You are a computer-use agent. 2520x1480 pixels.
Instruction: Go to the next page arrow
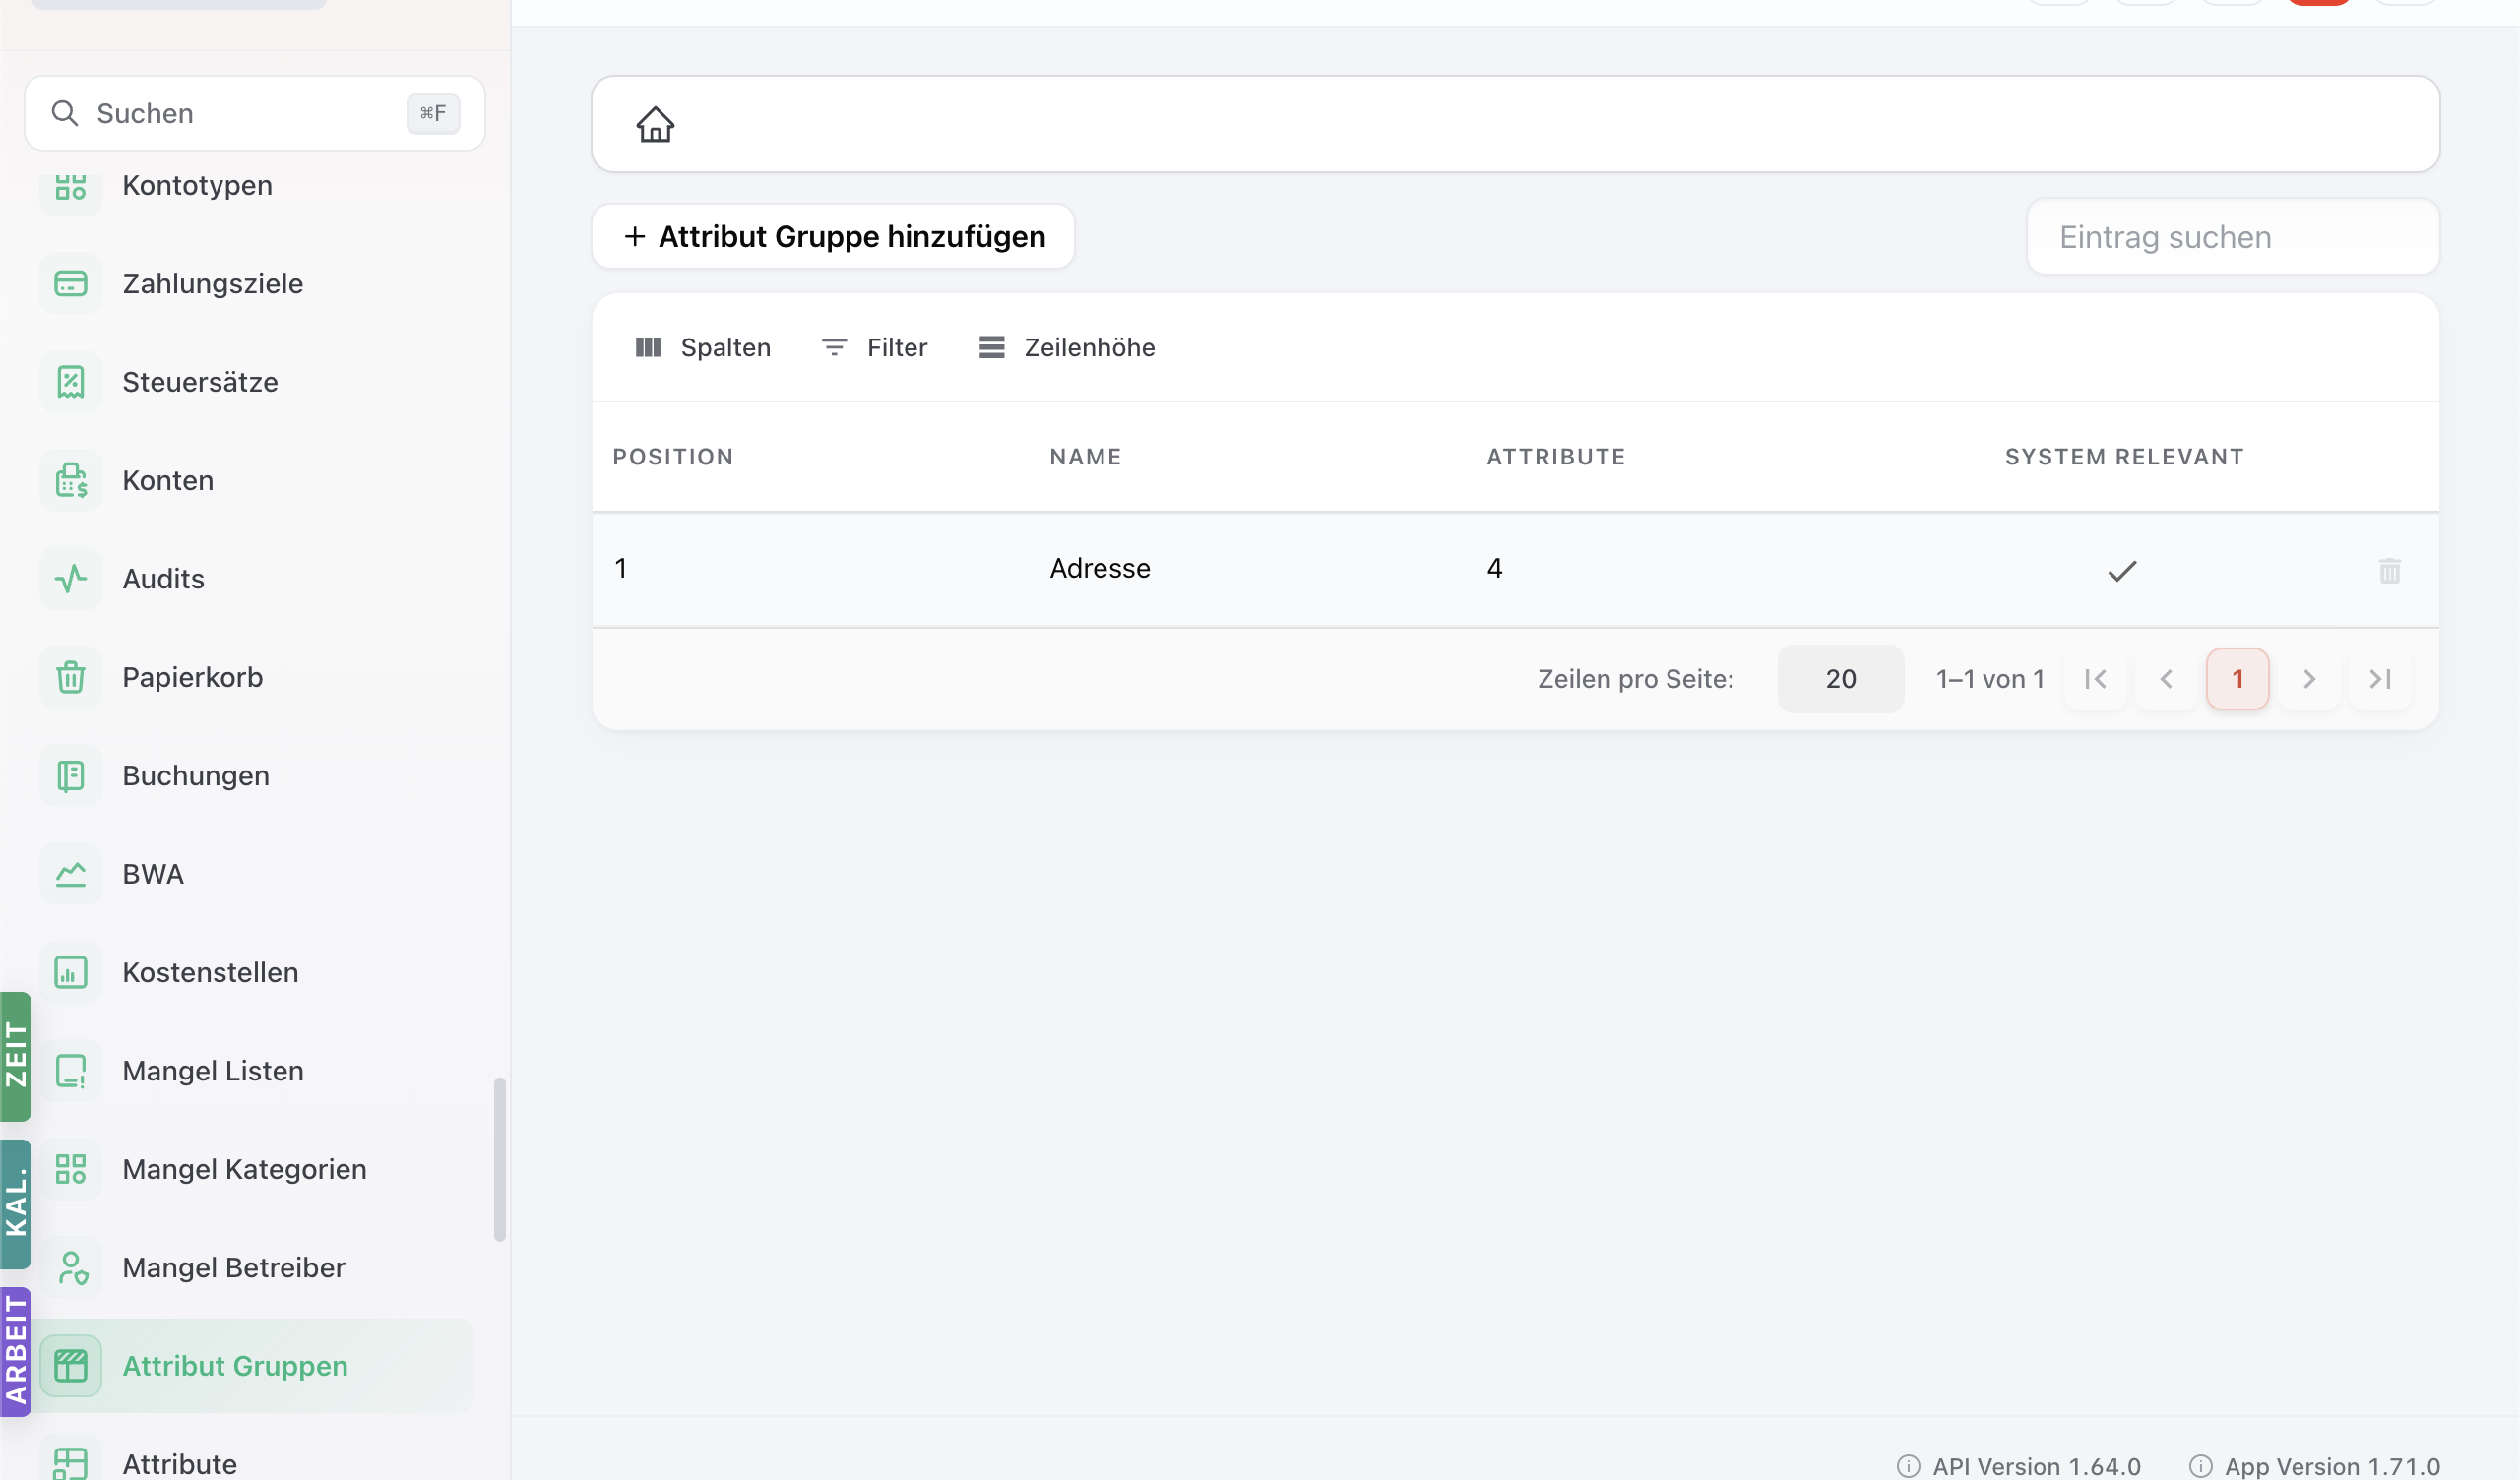(x=2309, y=679)
